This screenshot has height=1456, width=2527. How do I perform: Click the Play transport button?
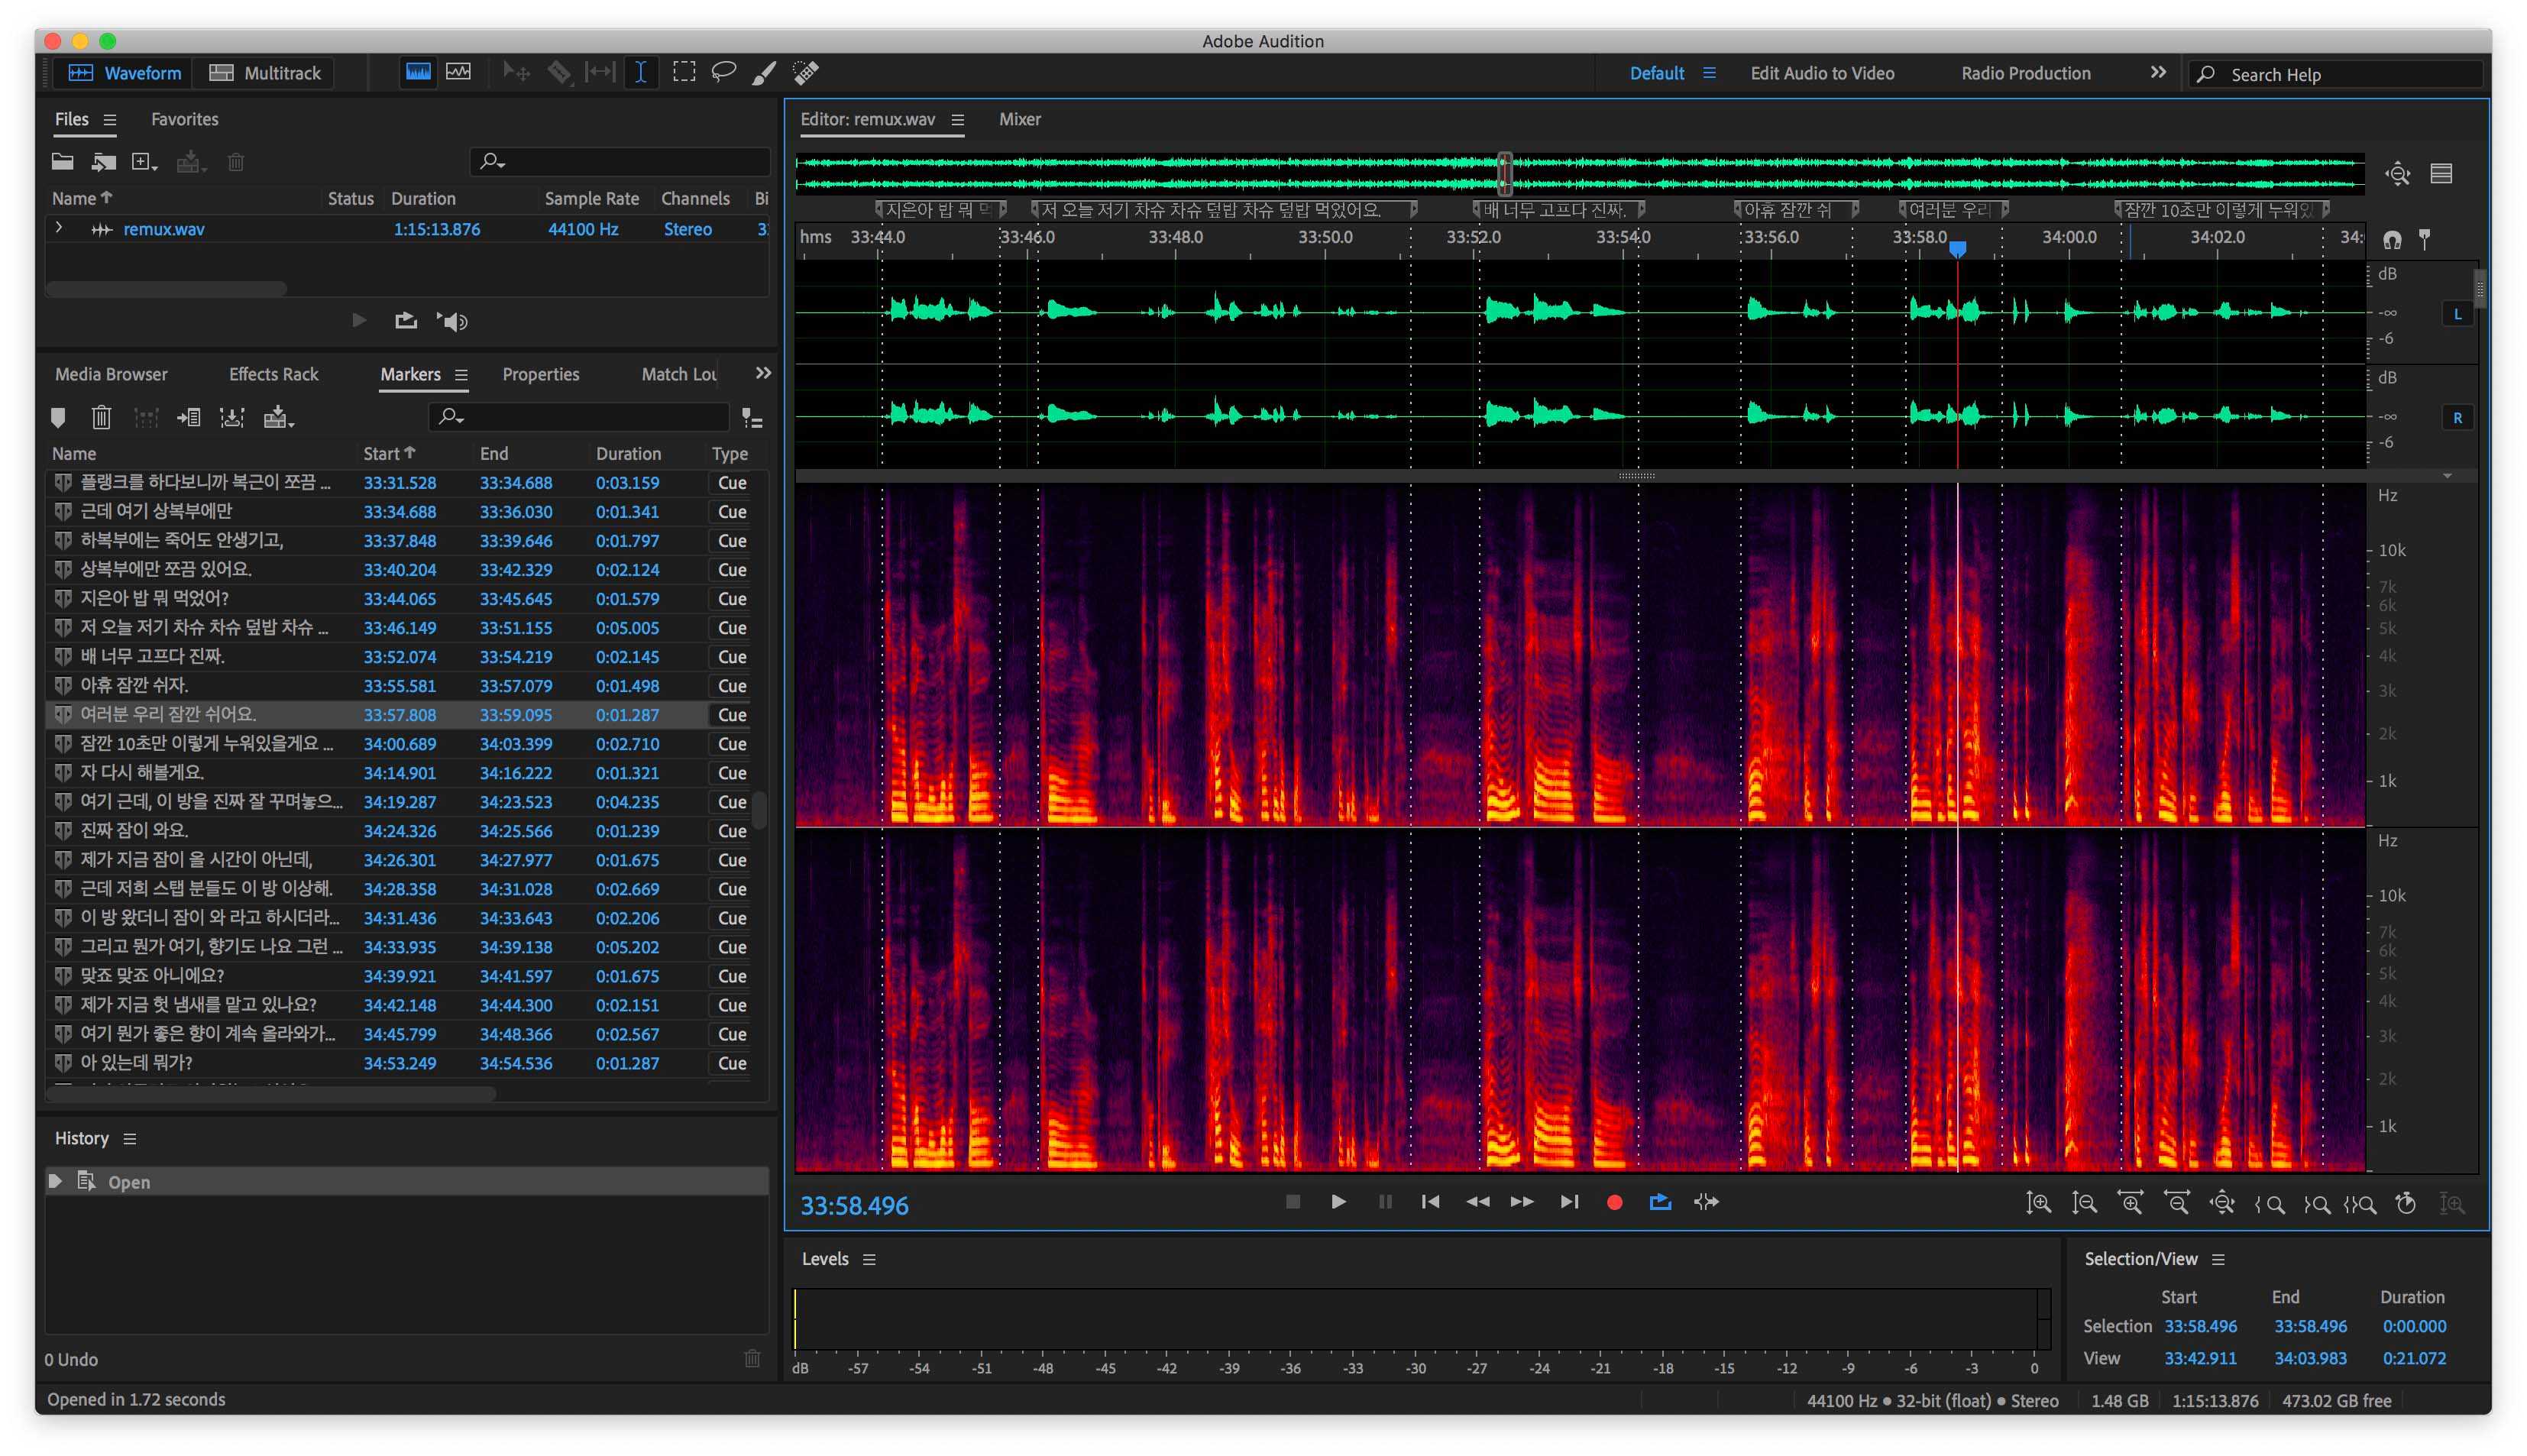click(1338, 1202)
